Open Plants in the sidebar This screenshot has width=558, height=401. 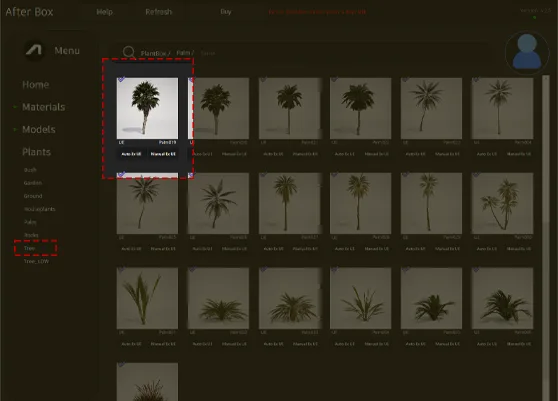(36, 152)
